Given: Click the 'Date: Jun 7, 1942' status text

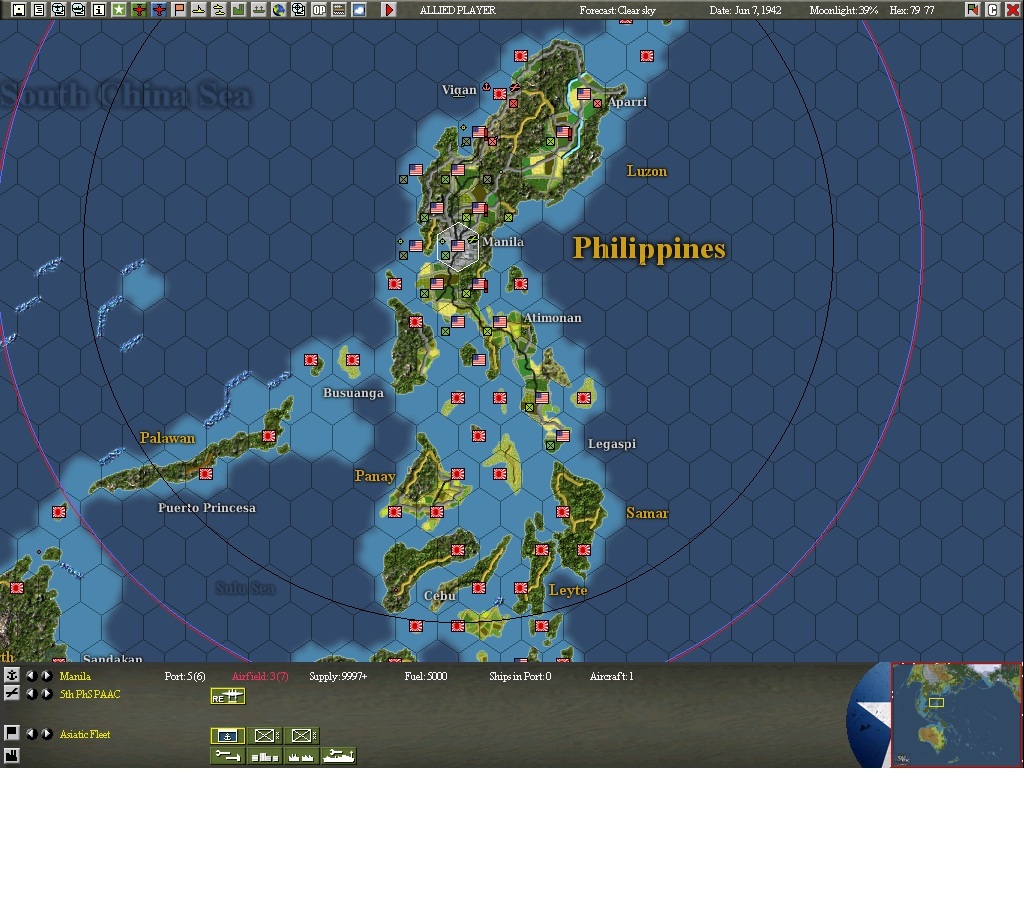Looking at the screenshot, I should tap(745, 10).
